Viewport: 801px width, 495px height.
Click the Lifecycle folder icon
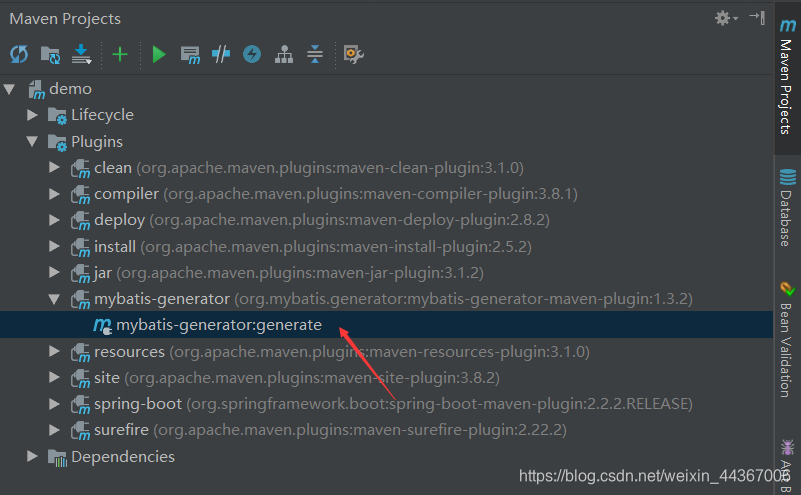[57, 116]
